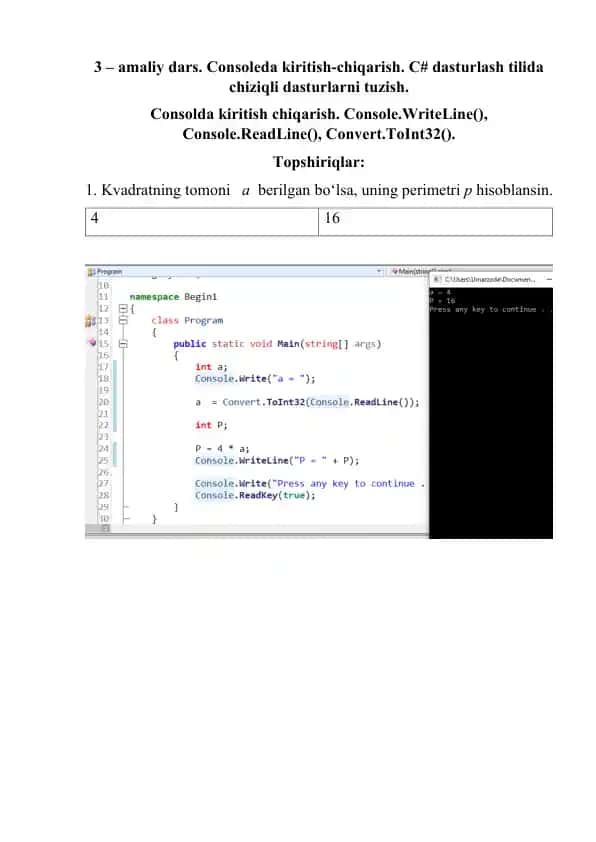
Task: Click the Console.WriteLine statement on line 25
Action: 277,461
